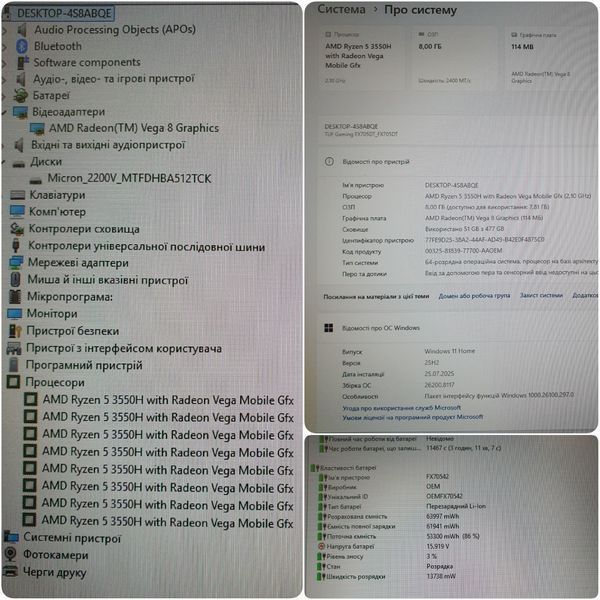Open Умови ліцензії на програмний продукт Microsoft
The image size is (600, 600).
click(x=412, y=417)
